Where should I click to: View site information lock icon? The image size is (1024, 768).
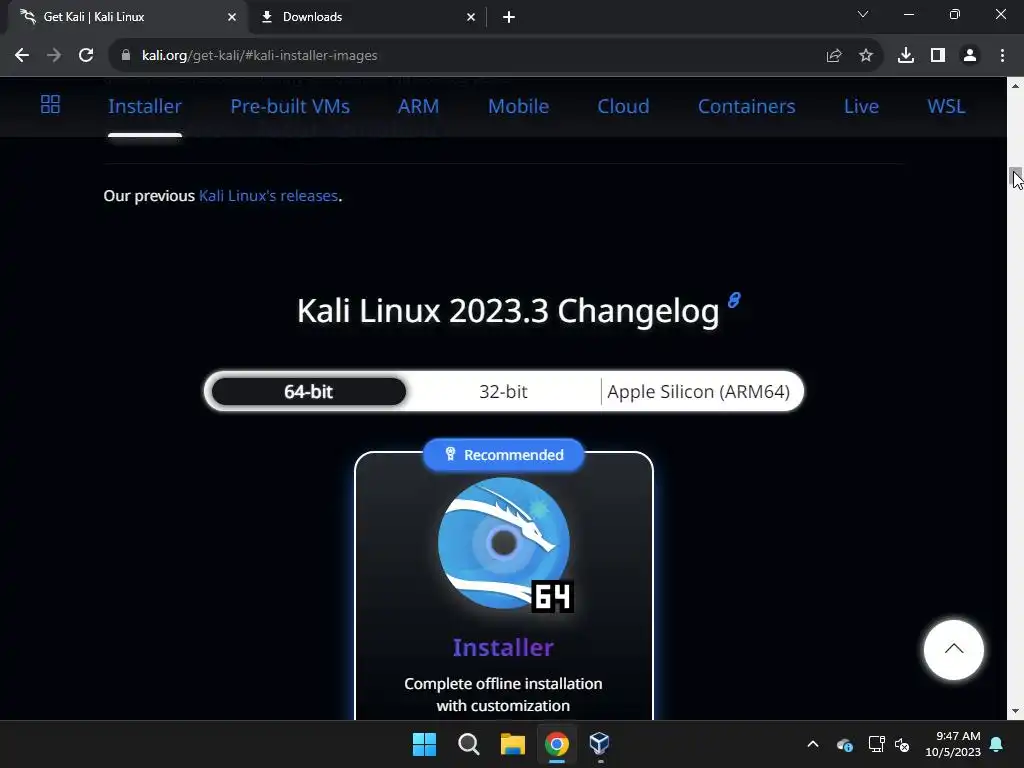click(126, 56)
